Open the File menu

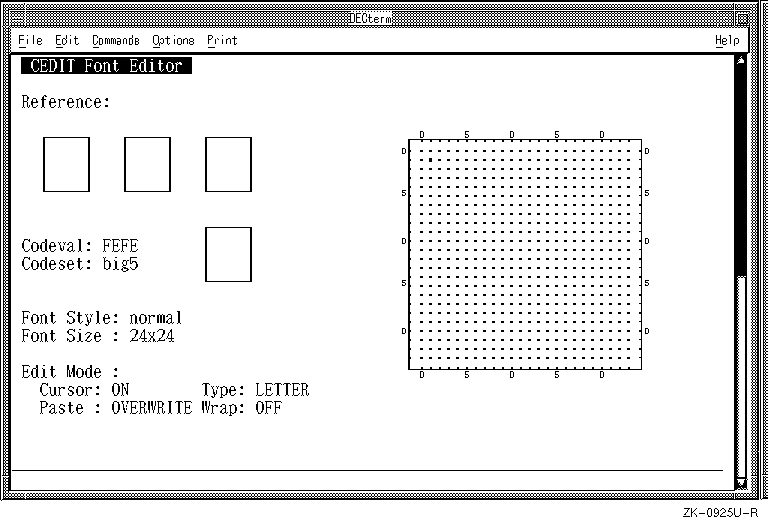(x=30, y=40)
